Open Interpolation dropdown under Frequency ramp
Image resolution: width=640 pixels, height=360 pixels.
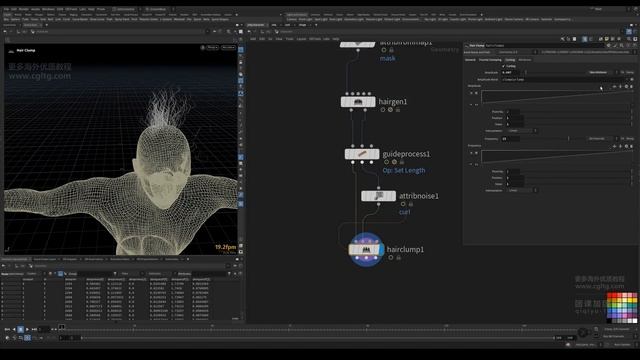(522, 190)
